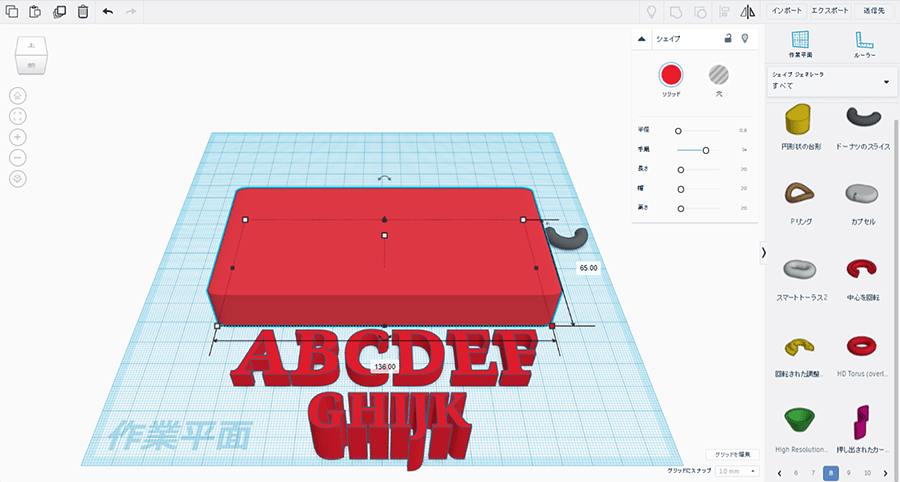
Task: Delete the selection with the trash icon
Action: click(82, 12)
